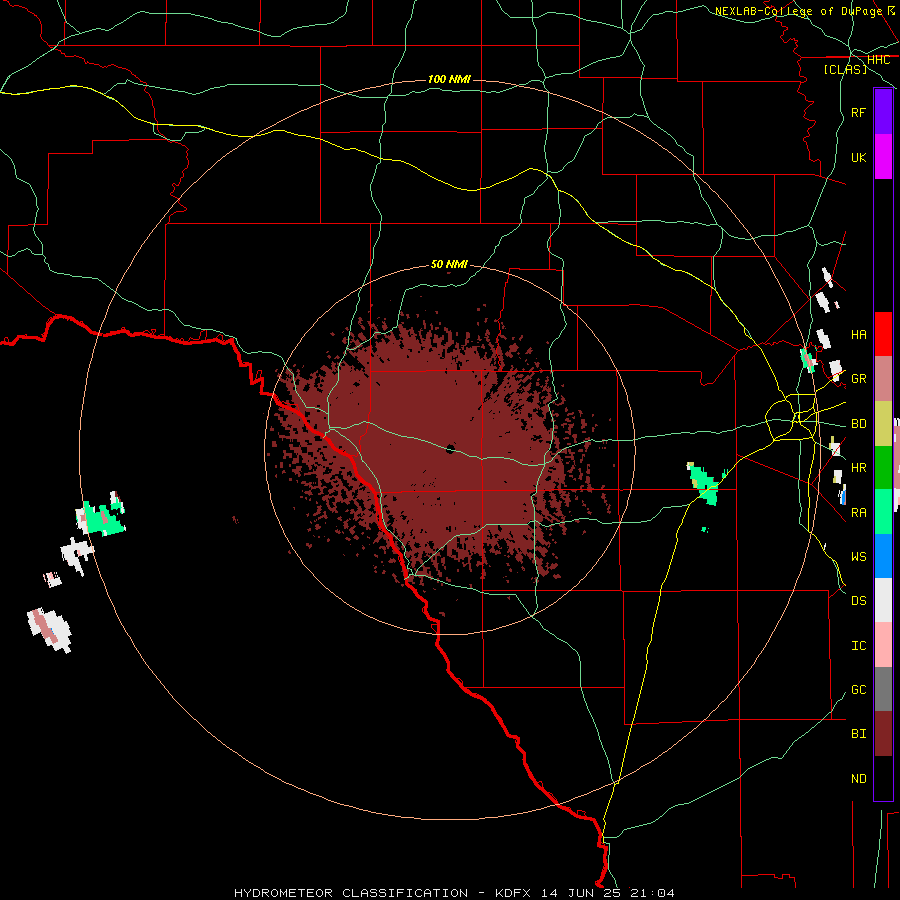Click the "DS" legend label
900x900 pixels.
(x=858, y=601)
